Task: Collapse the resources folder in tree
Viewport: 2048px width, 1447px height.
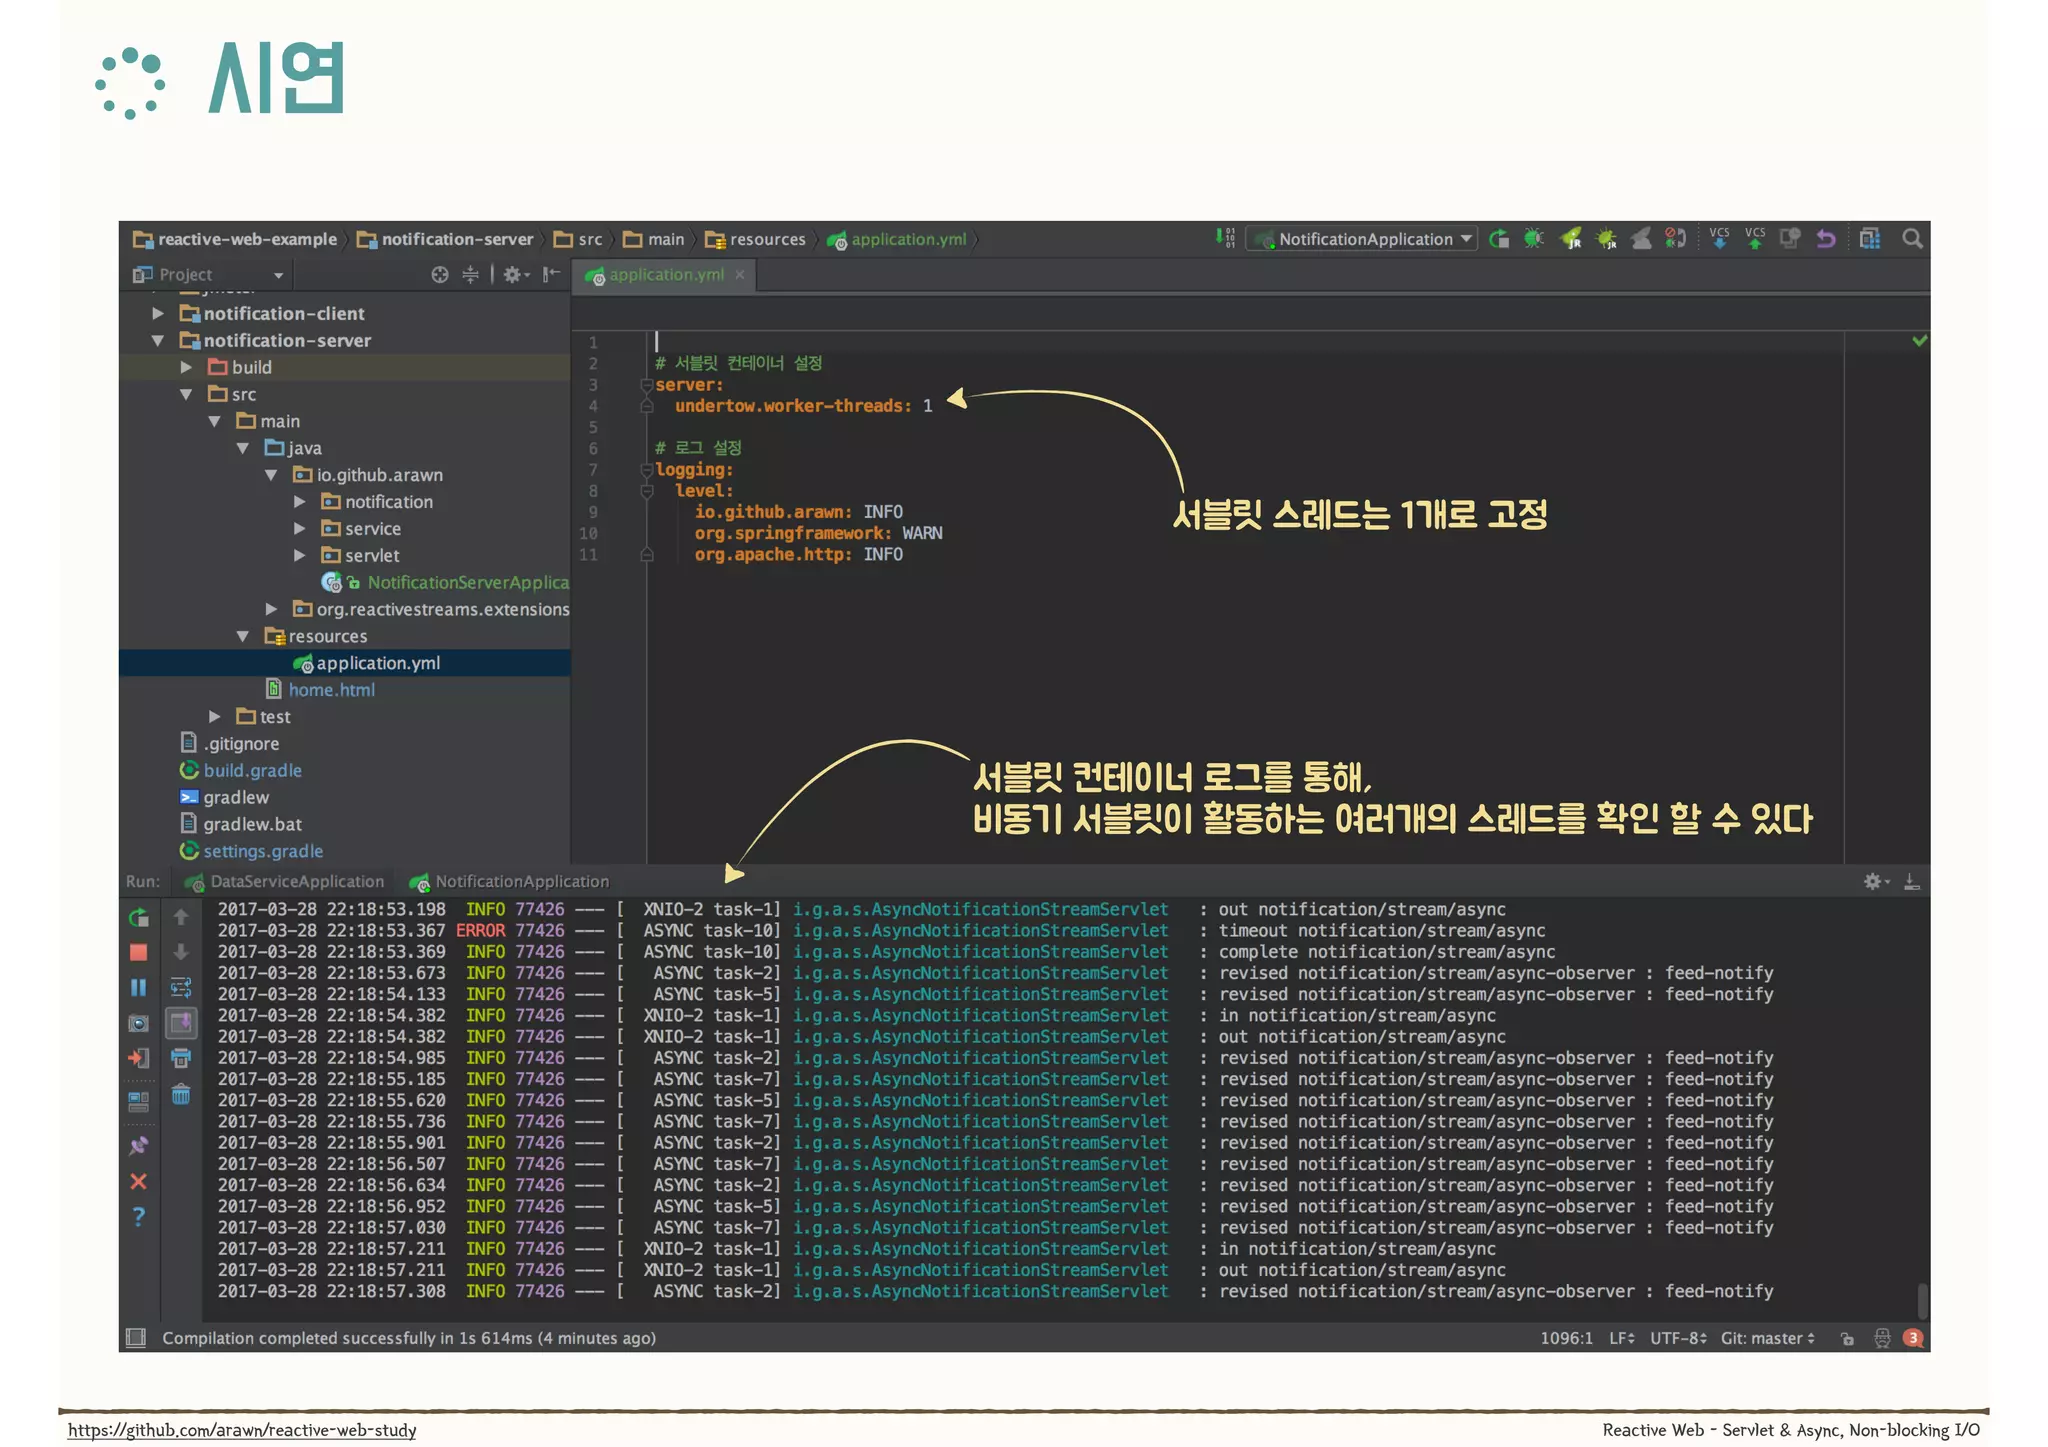Action: pyautogui.click(x=243, y=636)
